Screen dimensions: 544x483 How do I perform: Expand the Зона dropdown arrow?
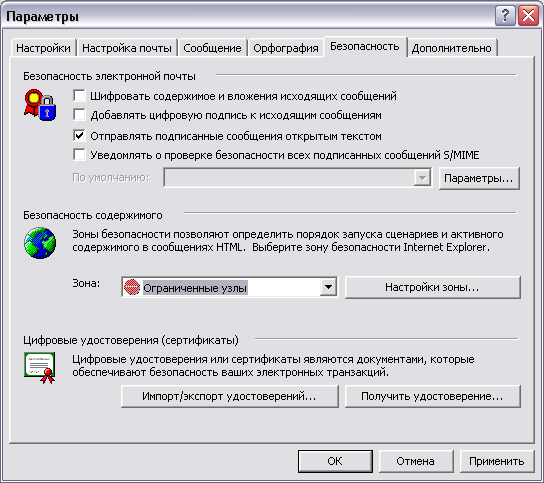tap(328, 287)
